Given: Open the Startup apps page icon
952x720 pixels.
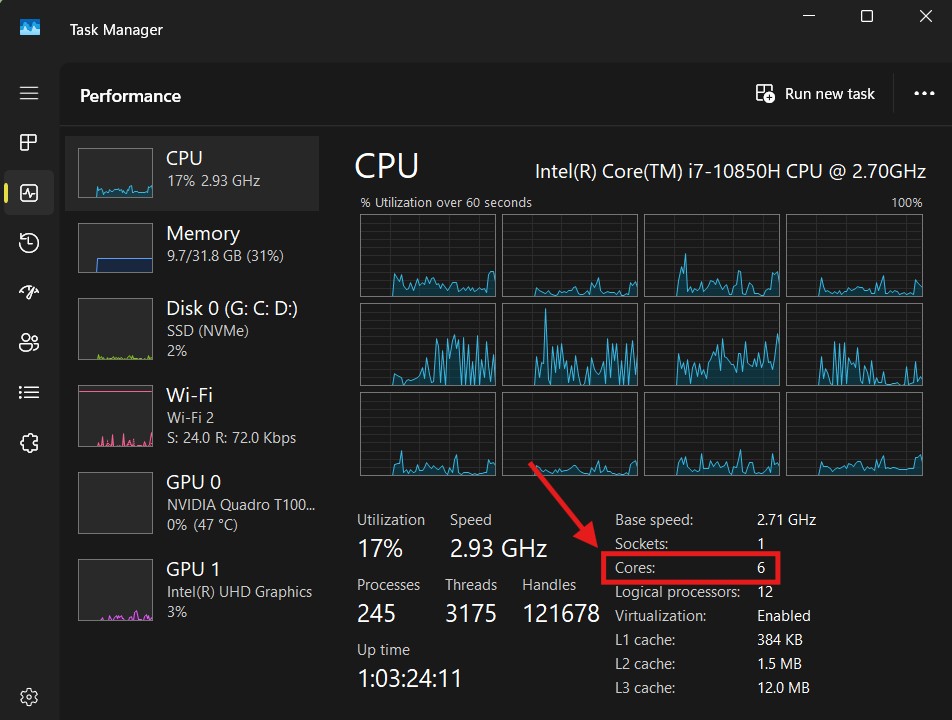Looking at the screenshot, I should click(x=29, y=293).
